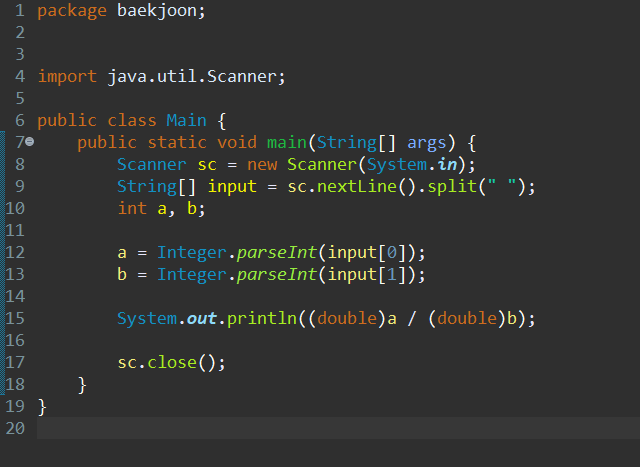Click the closing brace on line 18
Screen dimensions: 640x467
coord(82,385)
